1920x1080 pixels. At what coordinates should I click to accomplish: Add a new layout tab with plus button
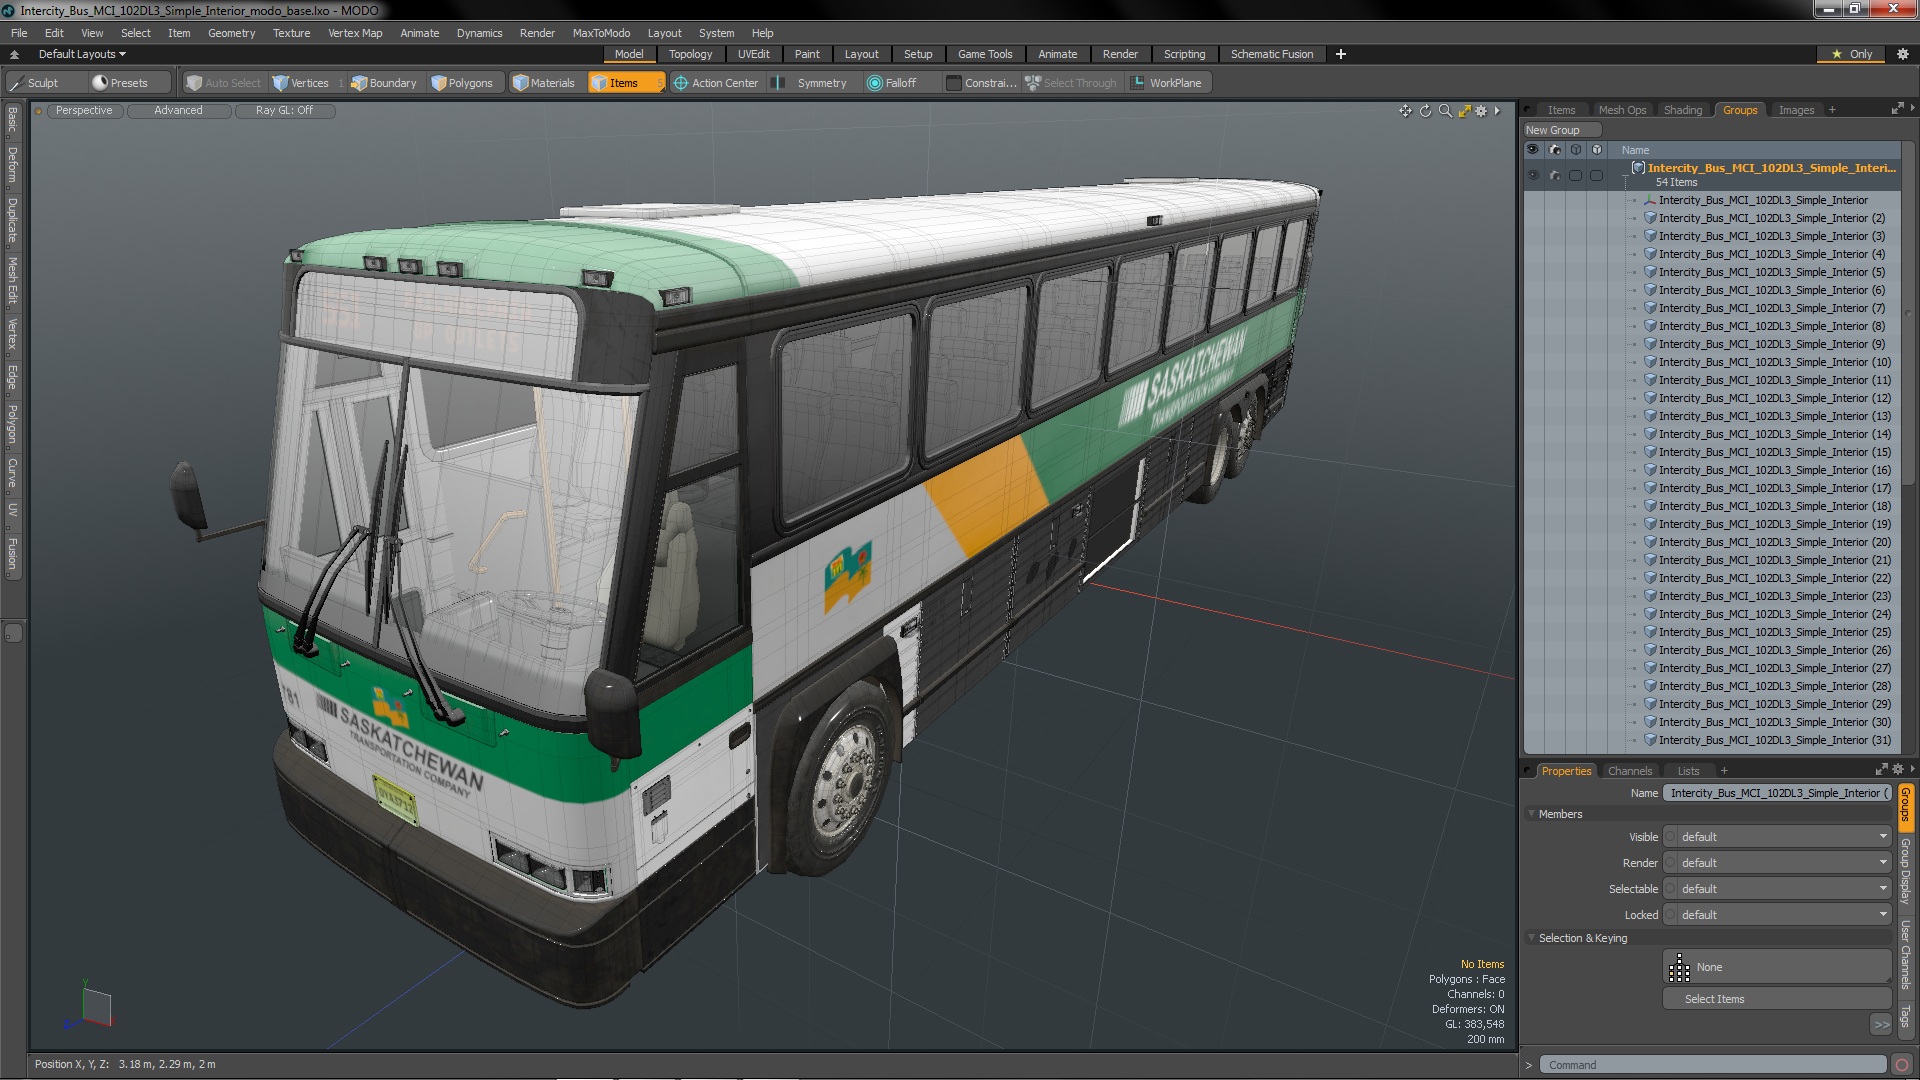pyautogui.click(x=1341, y=54)
